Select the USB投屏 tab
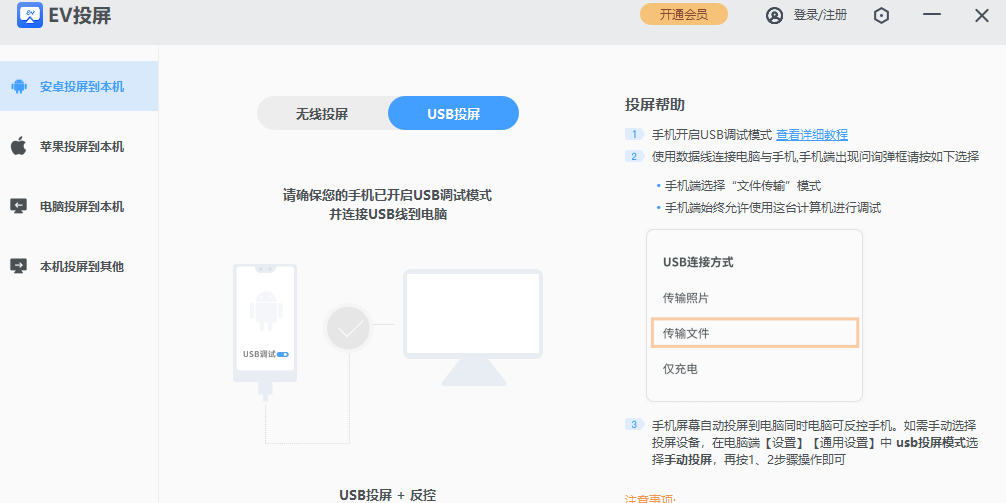 (x=453, y=114)
